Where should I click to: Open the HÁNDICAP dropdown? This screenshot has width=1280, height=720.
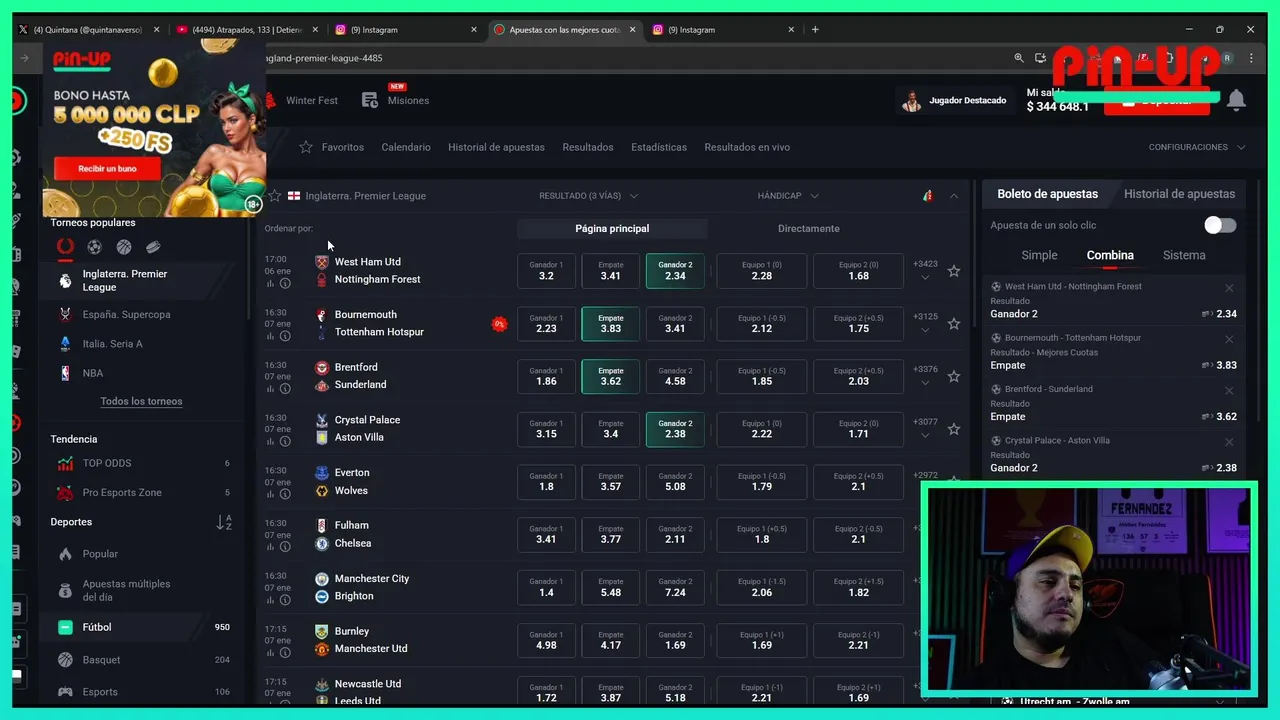[788, 196]
